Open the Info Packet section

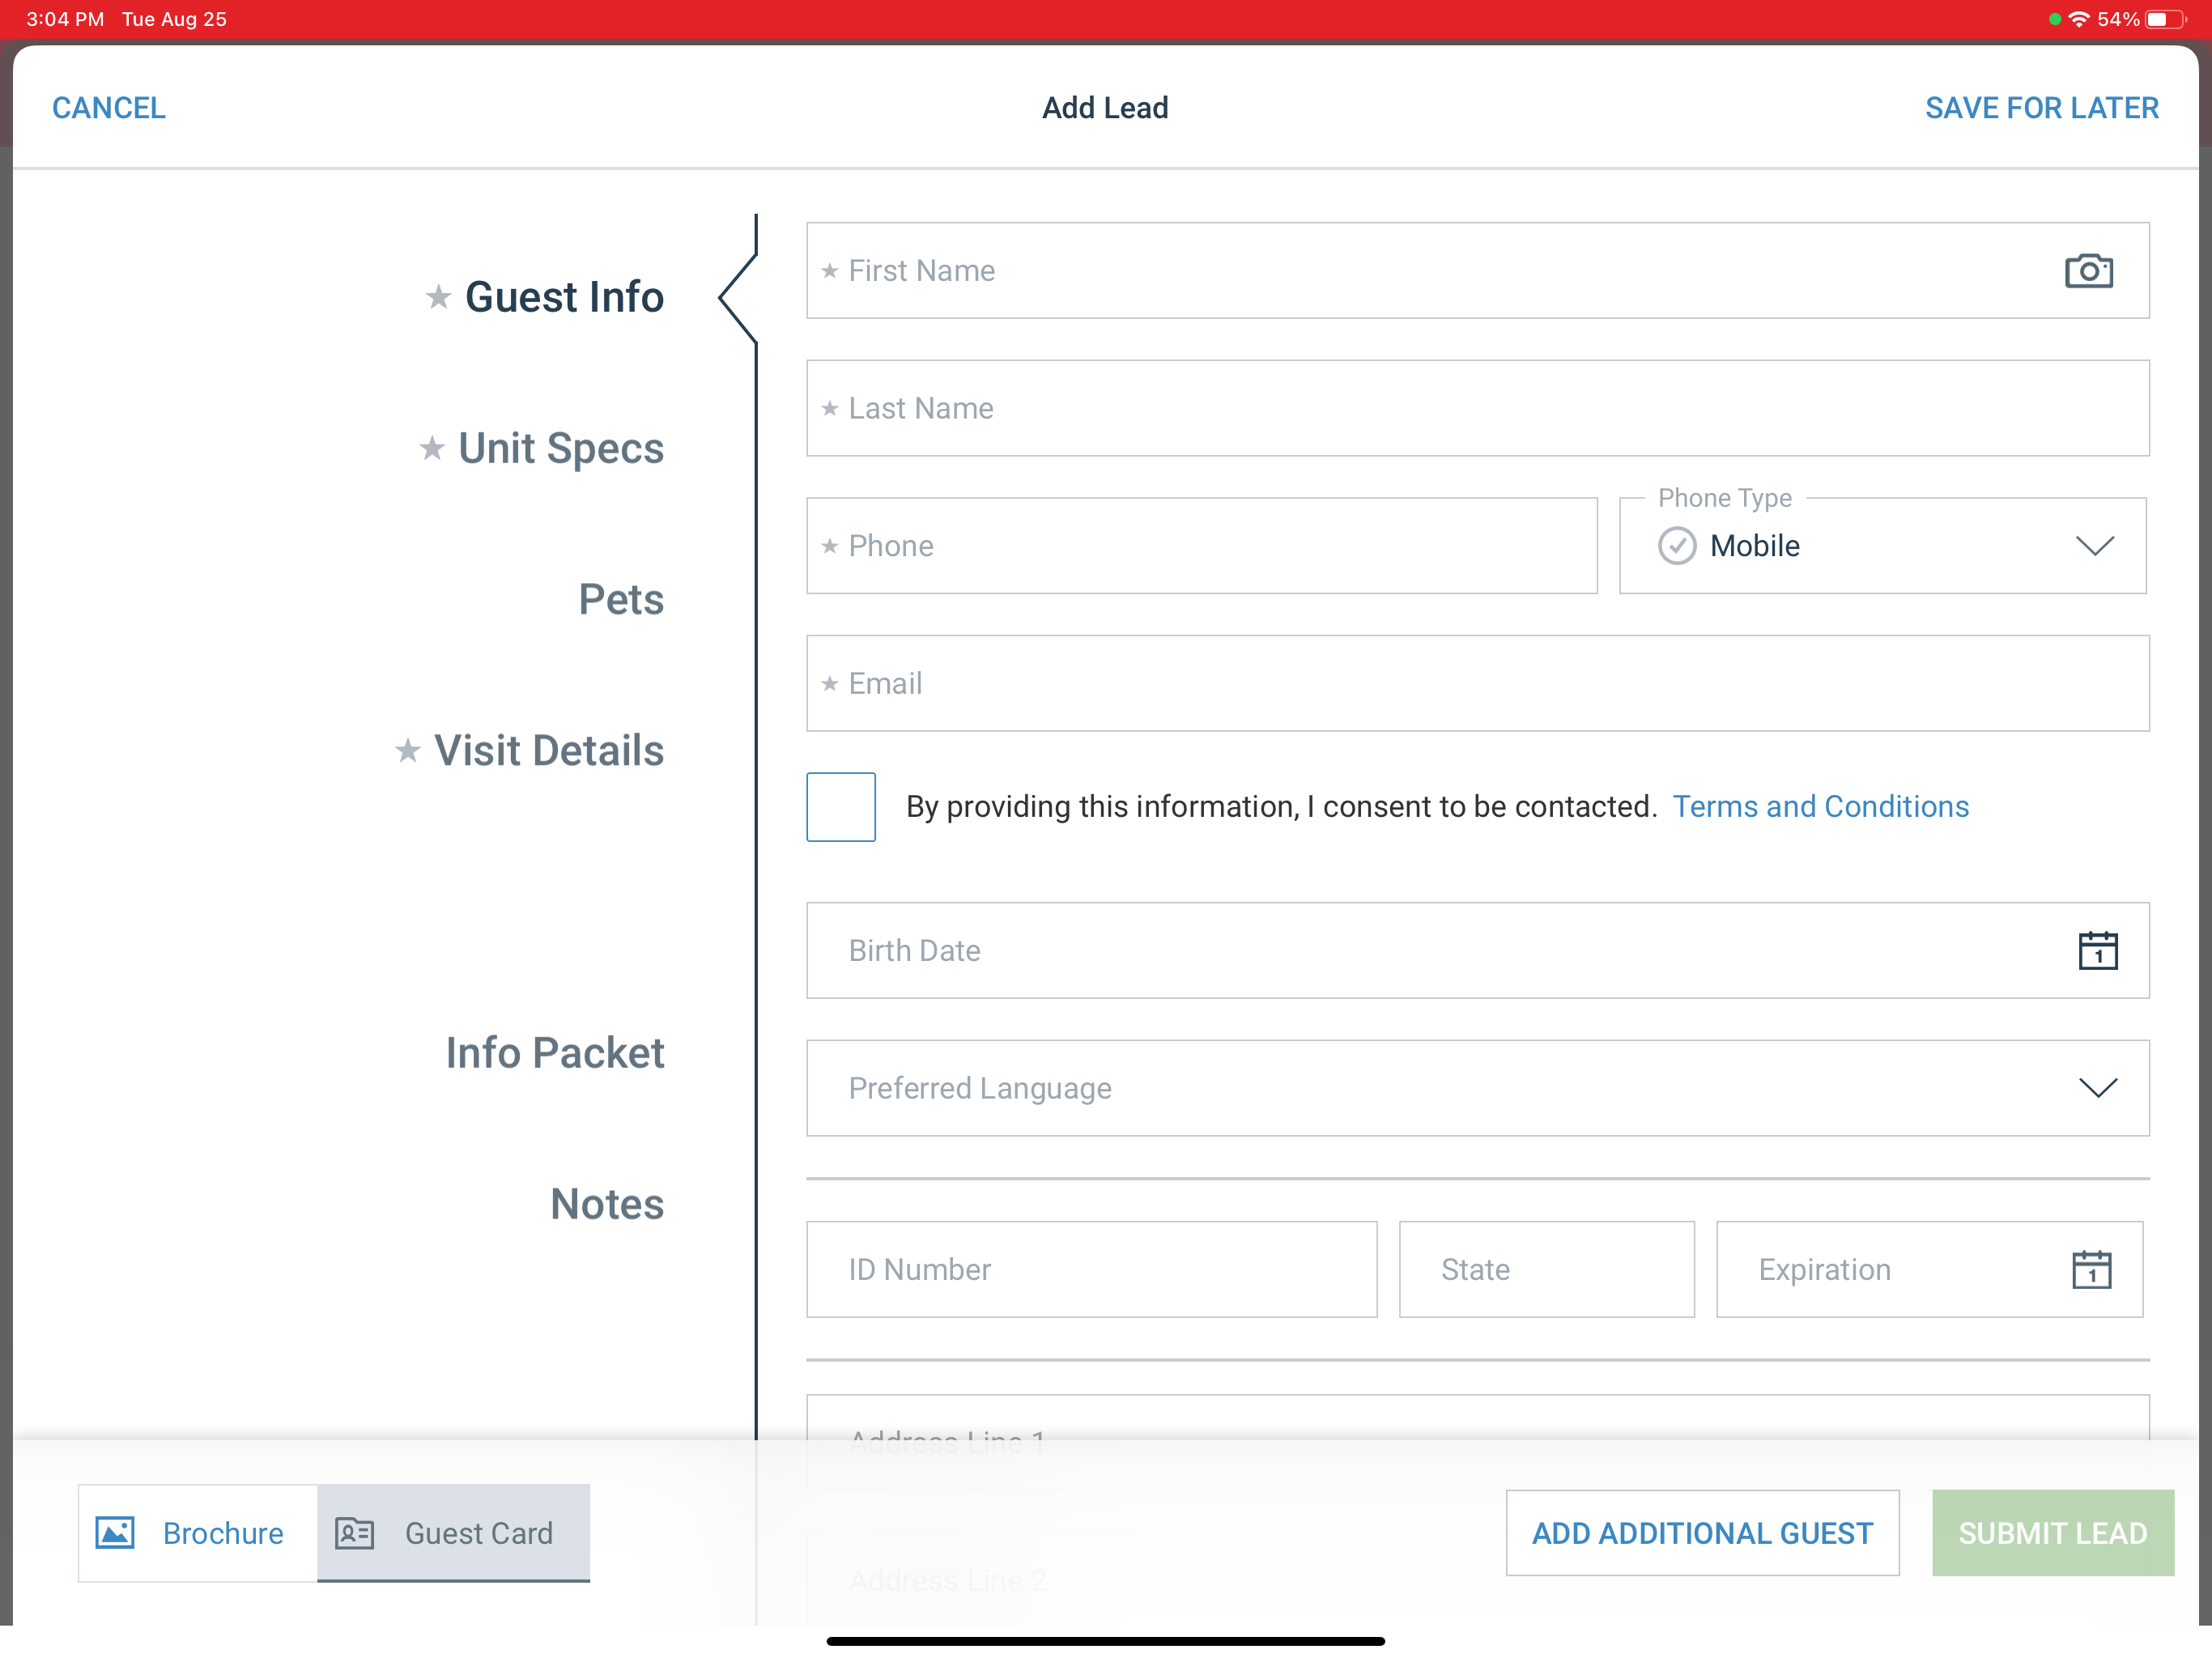(555, 1053)
